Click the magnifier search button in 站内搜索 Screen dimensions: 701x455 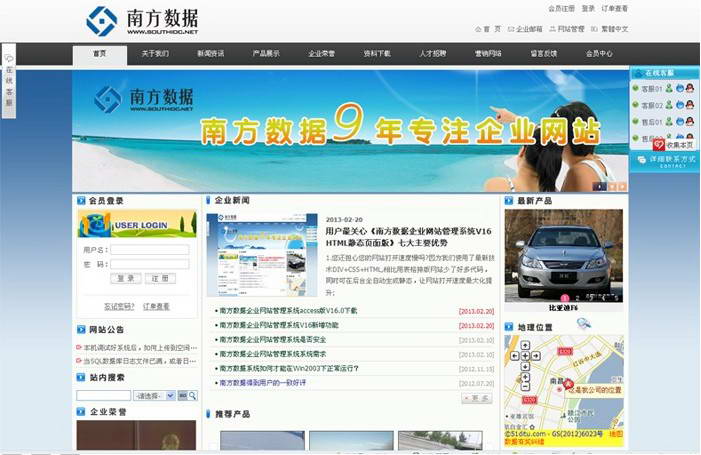[192, 396]
